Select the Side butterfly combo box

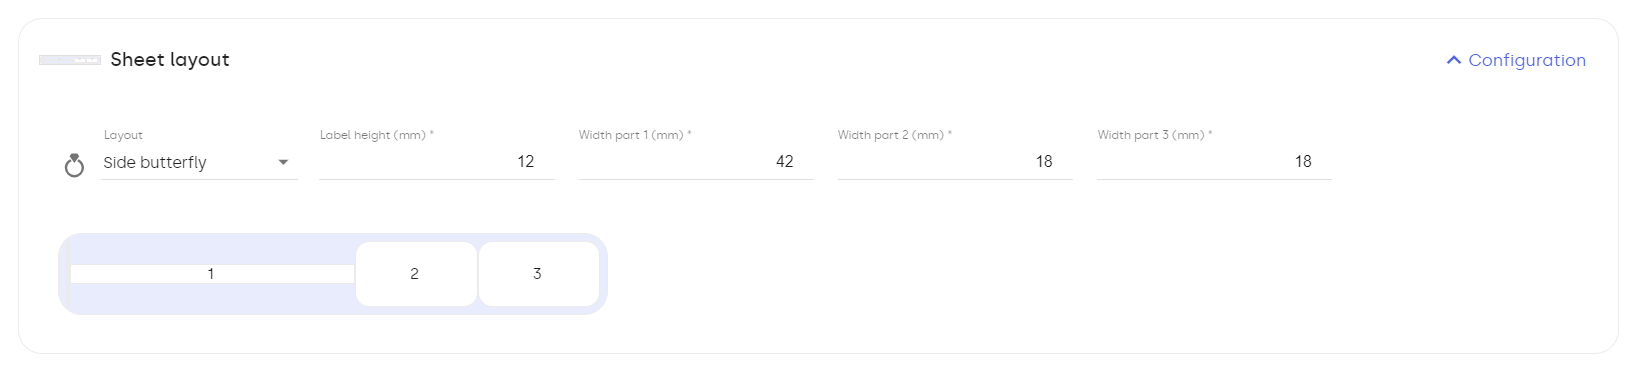200,162
